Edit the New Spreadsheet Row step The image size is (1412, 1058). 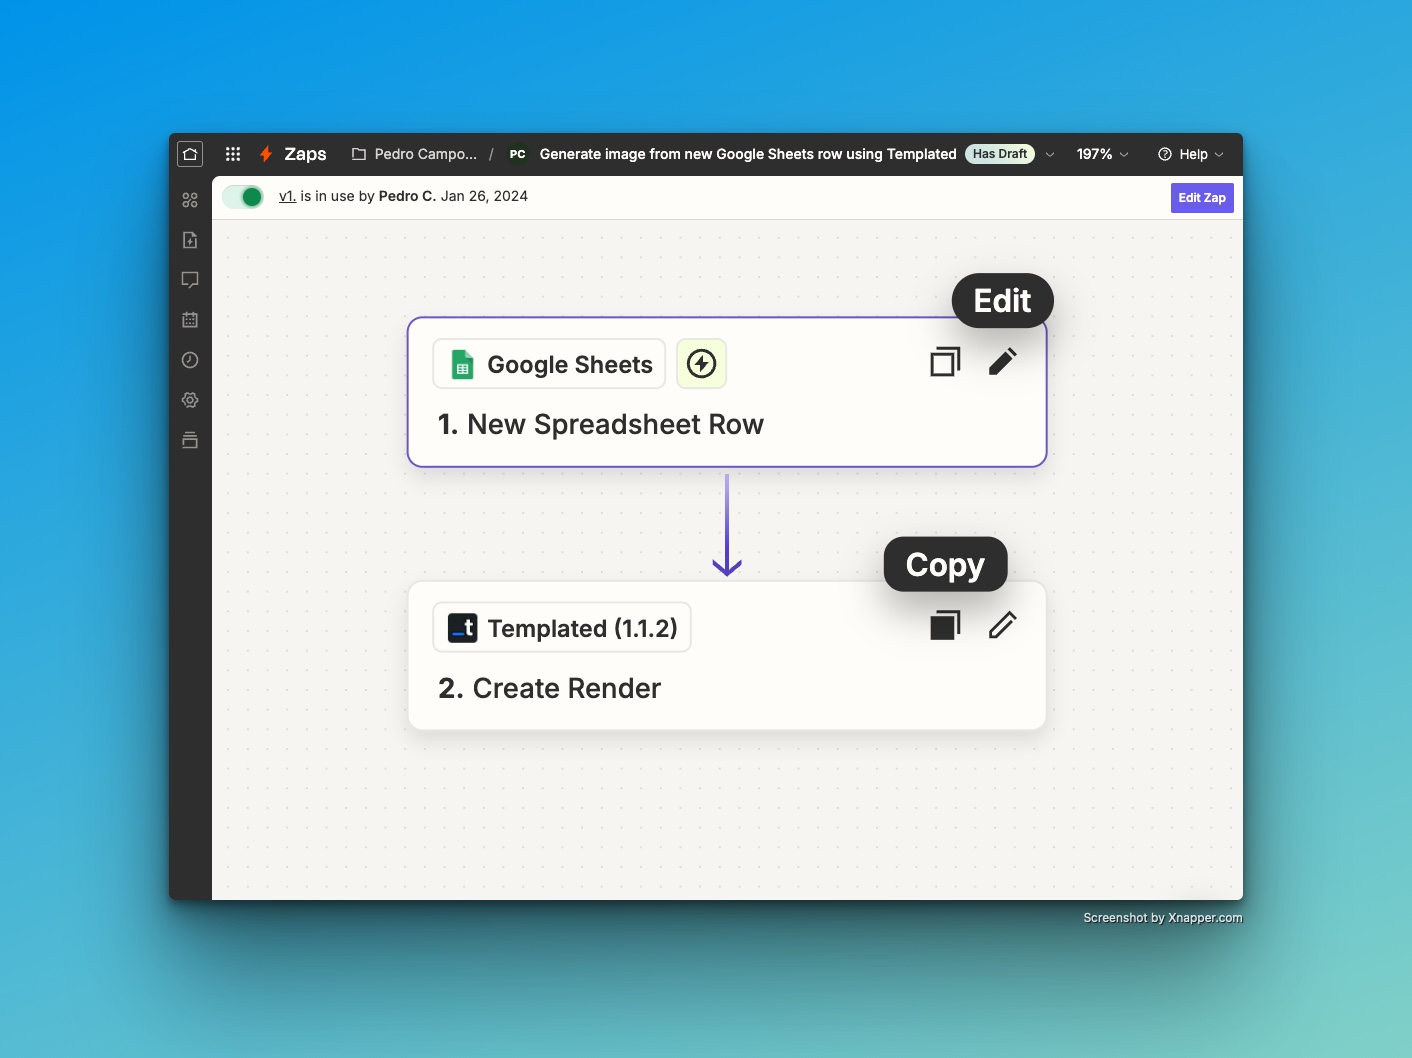tap(1003, 362)
